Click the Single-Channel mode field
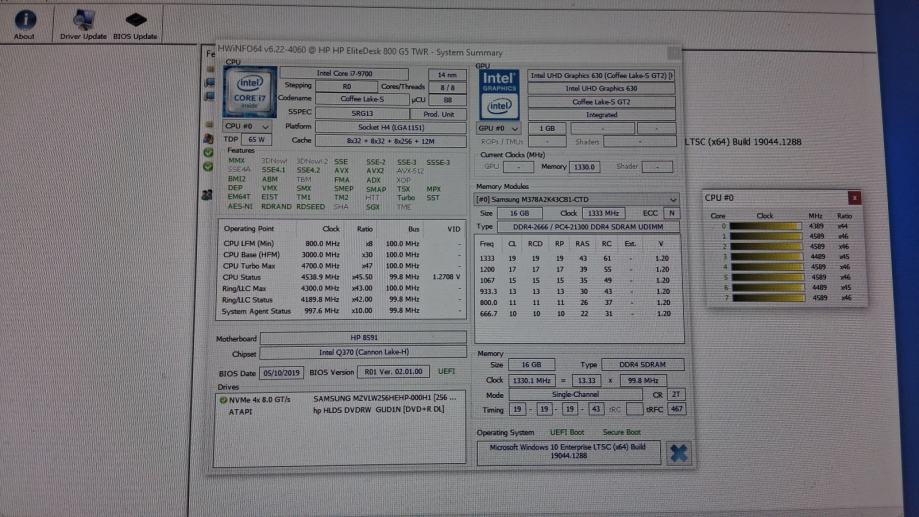The width and height of the screenshot is (919, 517). coord(575,395)
